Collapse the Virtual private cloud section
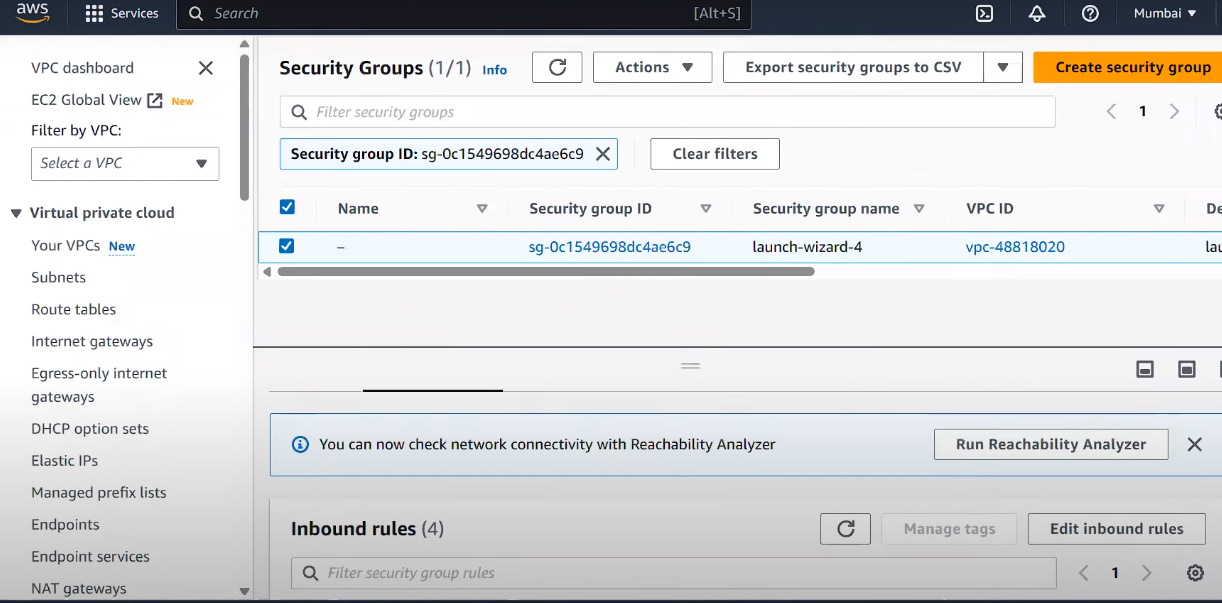 (16, 213)
